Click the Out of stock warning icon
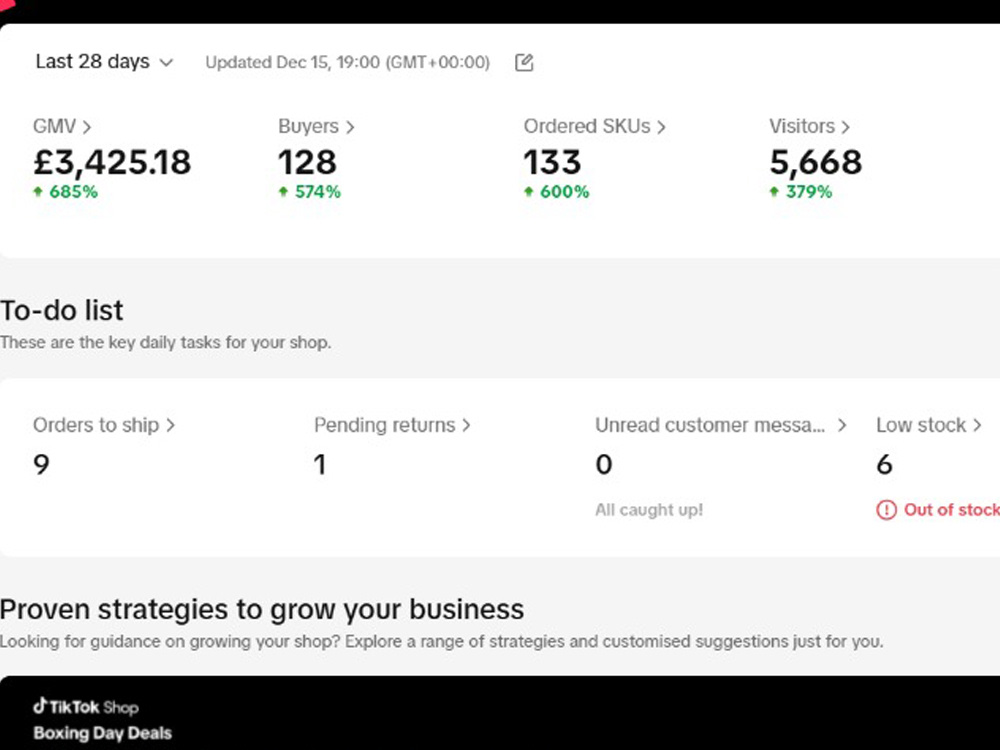Image resolution: width=1000 pixels, height=750 pixels. pos(886,510)
